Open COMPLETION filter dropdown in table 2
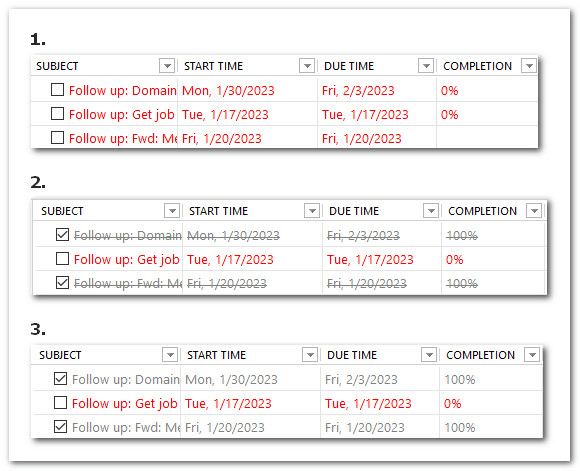Viewport: 580px width, 471px height. click(534, 211)
